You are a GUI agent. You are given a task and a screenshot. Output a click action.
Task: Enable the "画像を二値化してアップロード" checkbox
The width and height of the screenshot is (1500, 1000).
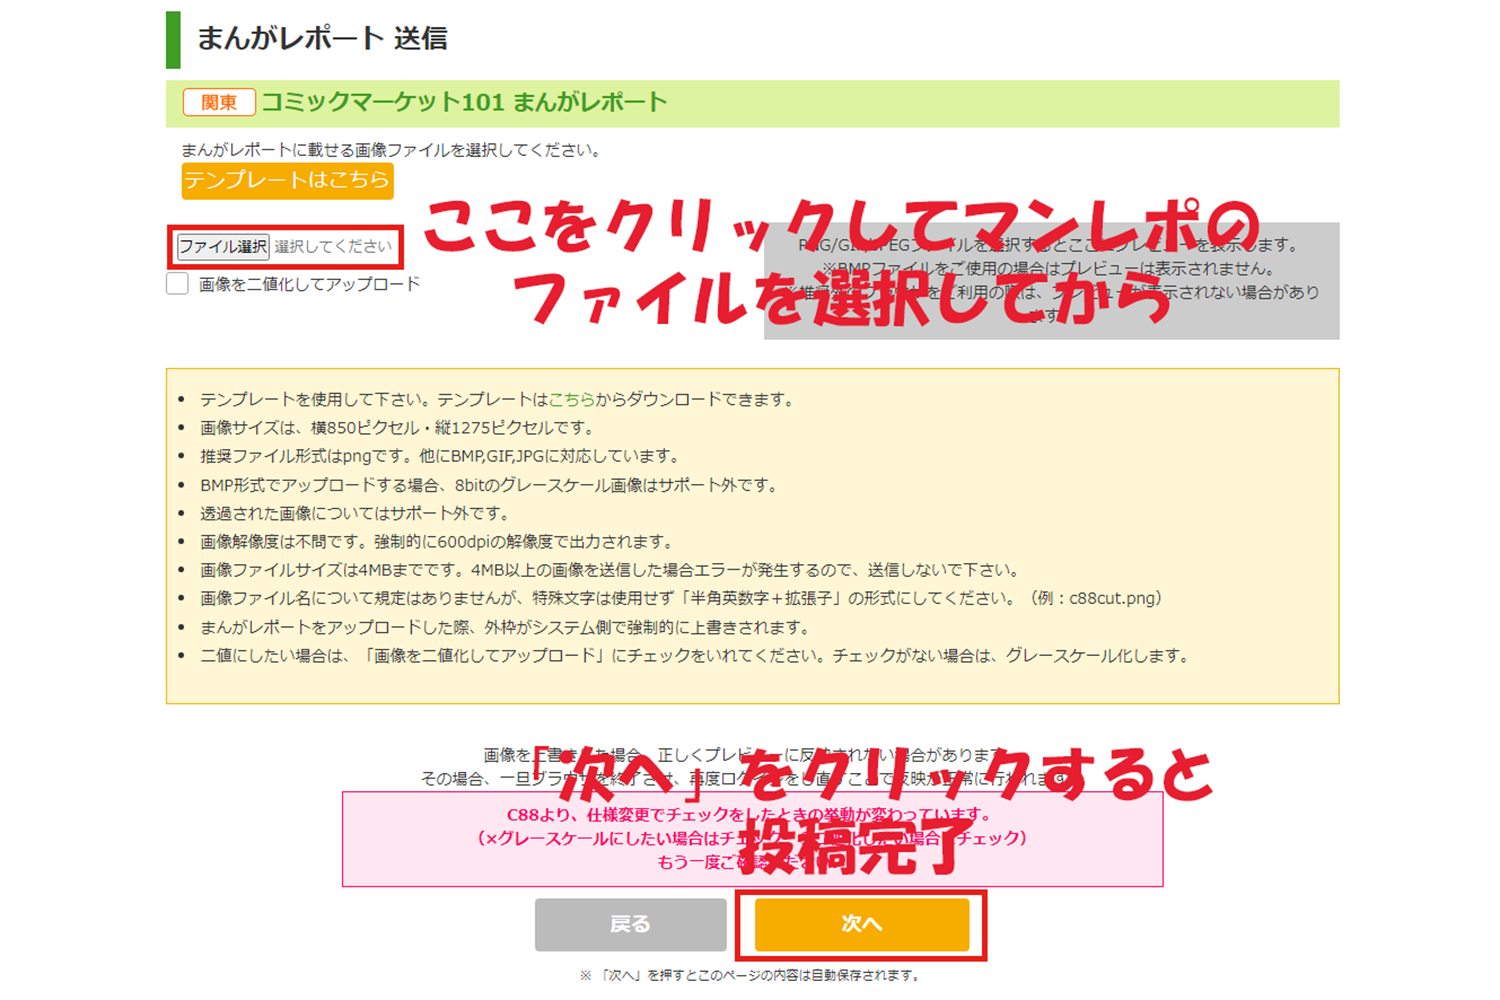178,284
